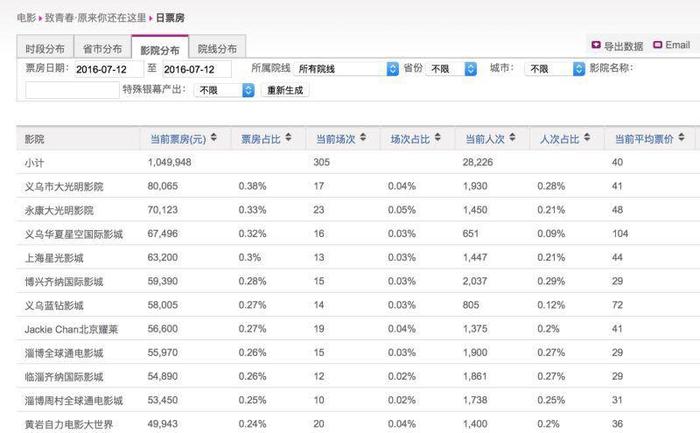
Task: Open the 城市 dropdown
Action: coord(555,69)
